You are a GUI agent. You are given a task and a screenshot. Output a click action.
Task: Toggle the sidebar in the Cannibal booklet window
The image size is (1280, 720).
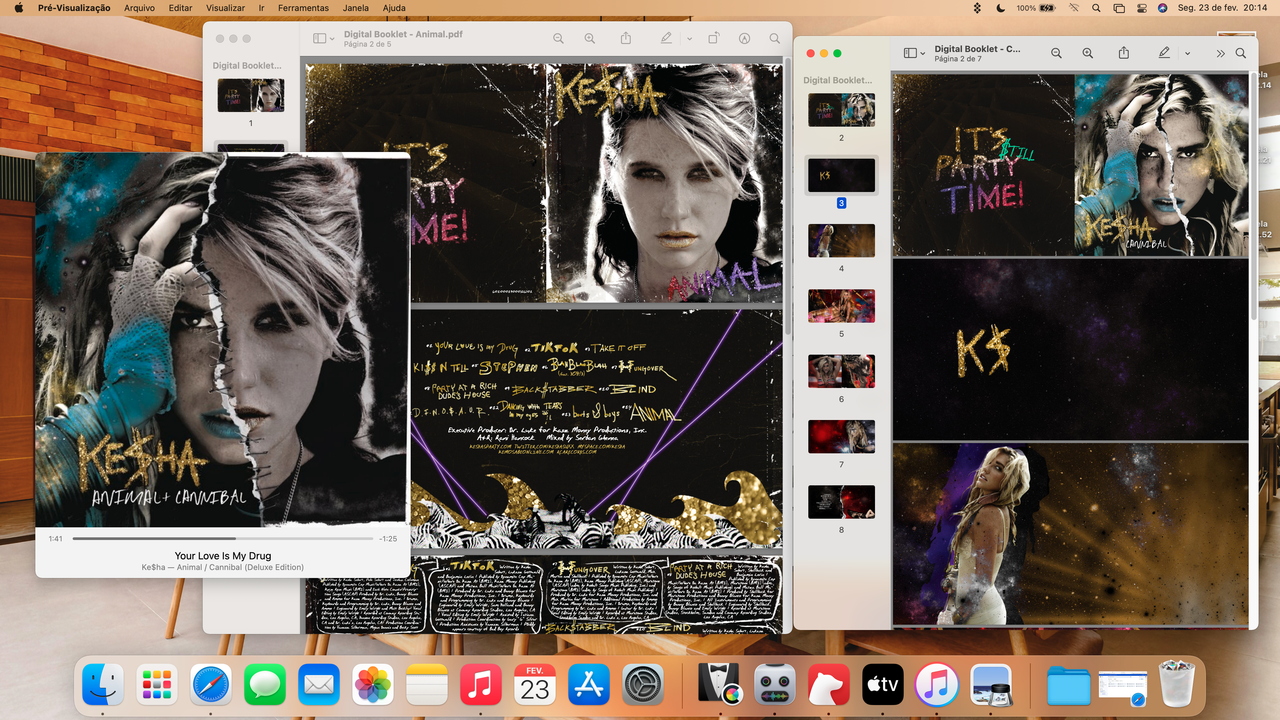pyautogui.click(x=910, y=53)
